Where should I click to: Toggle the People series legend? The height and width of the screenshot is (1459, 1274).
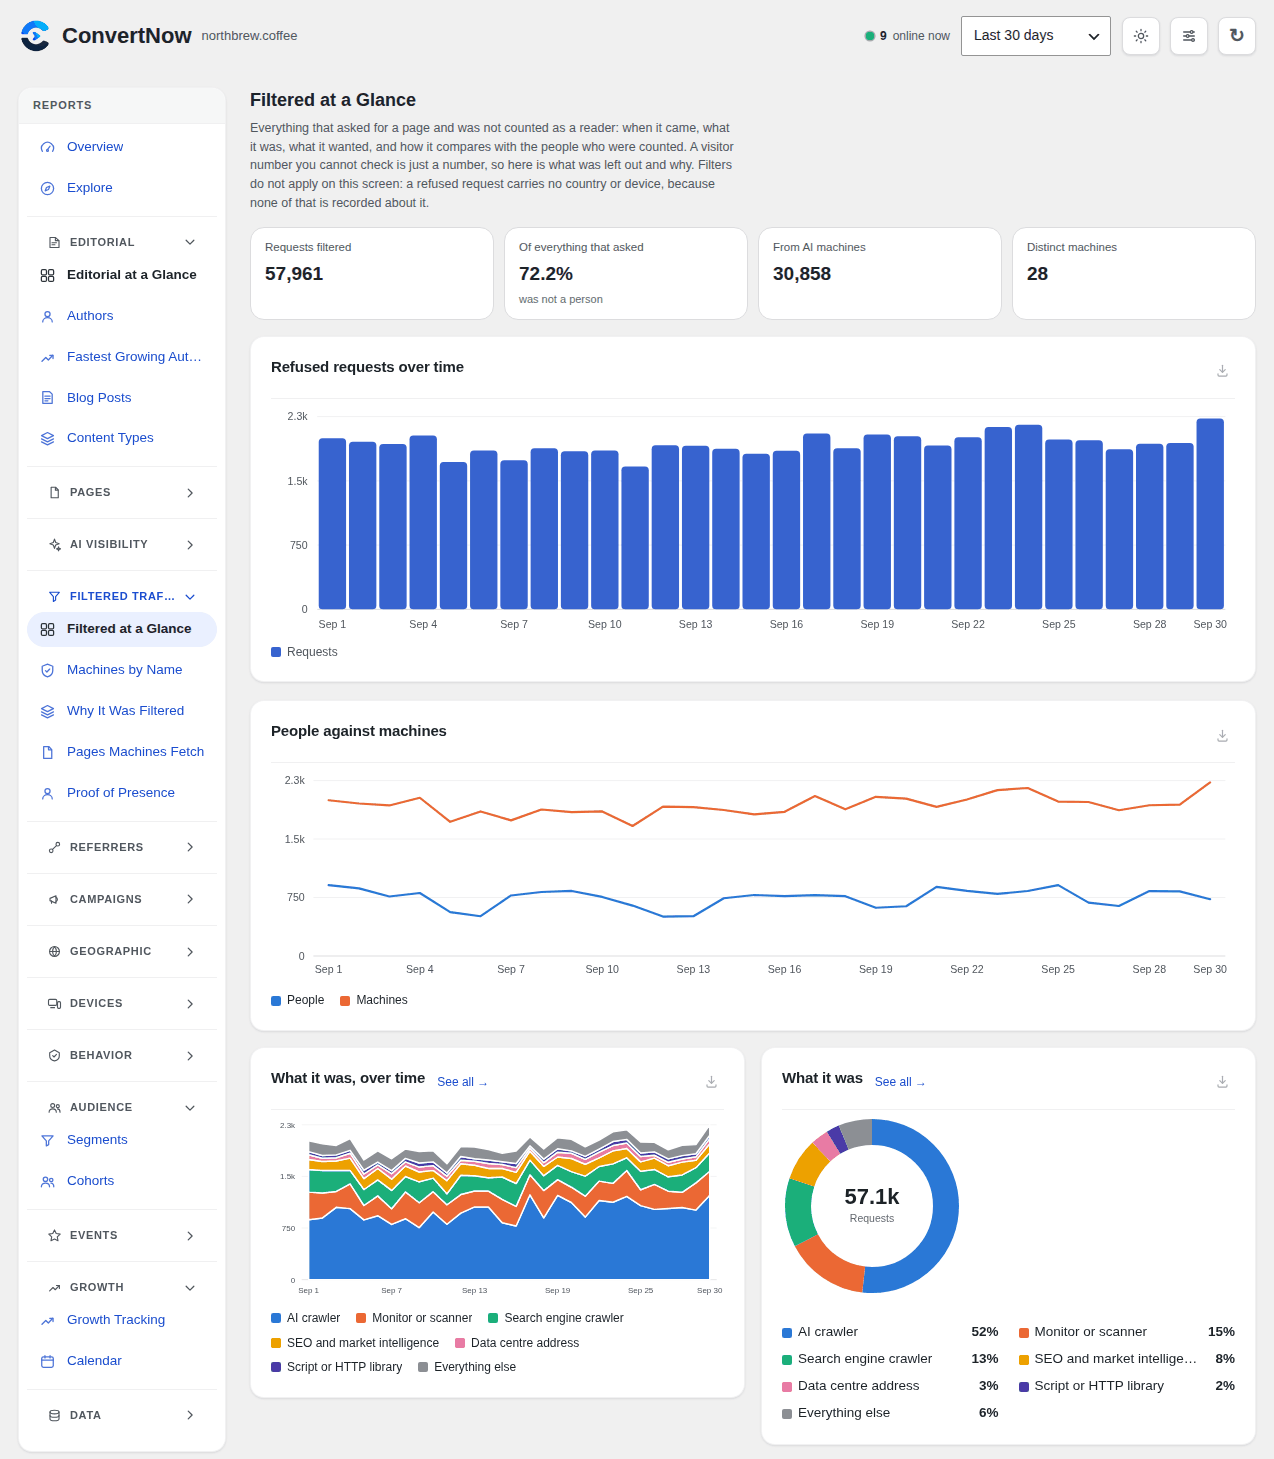point(298,1000)
